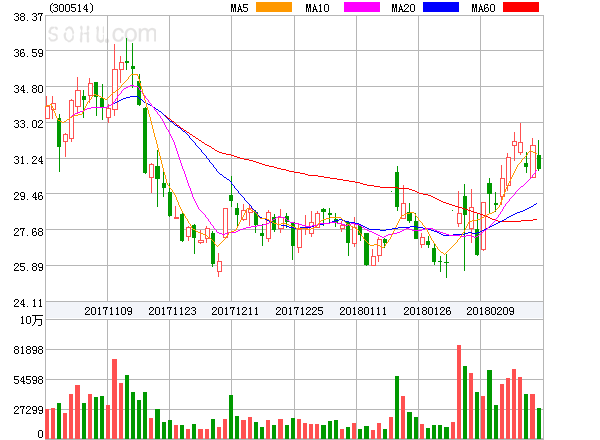This screenshot has width=600, height=440.
Task: Click the 81898 volume axis label
Action: [28, 350]
